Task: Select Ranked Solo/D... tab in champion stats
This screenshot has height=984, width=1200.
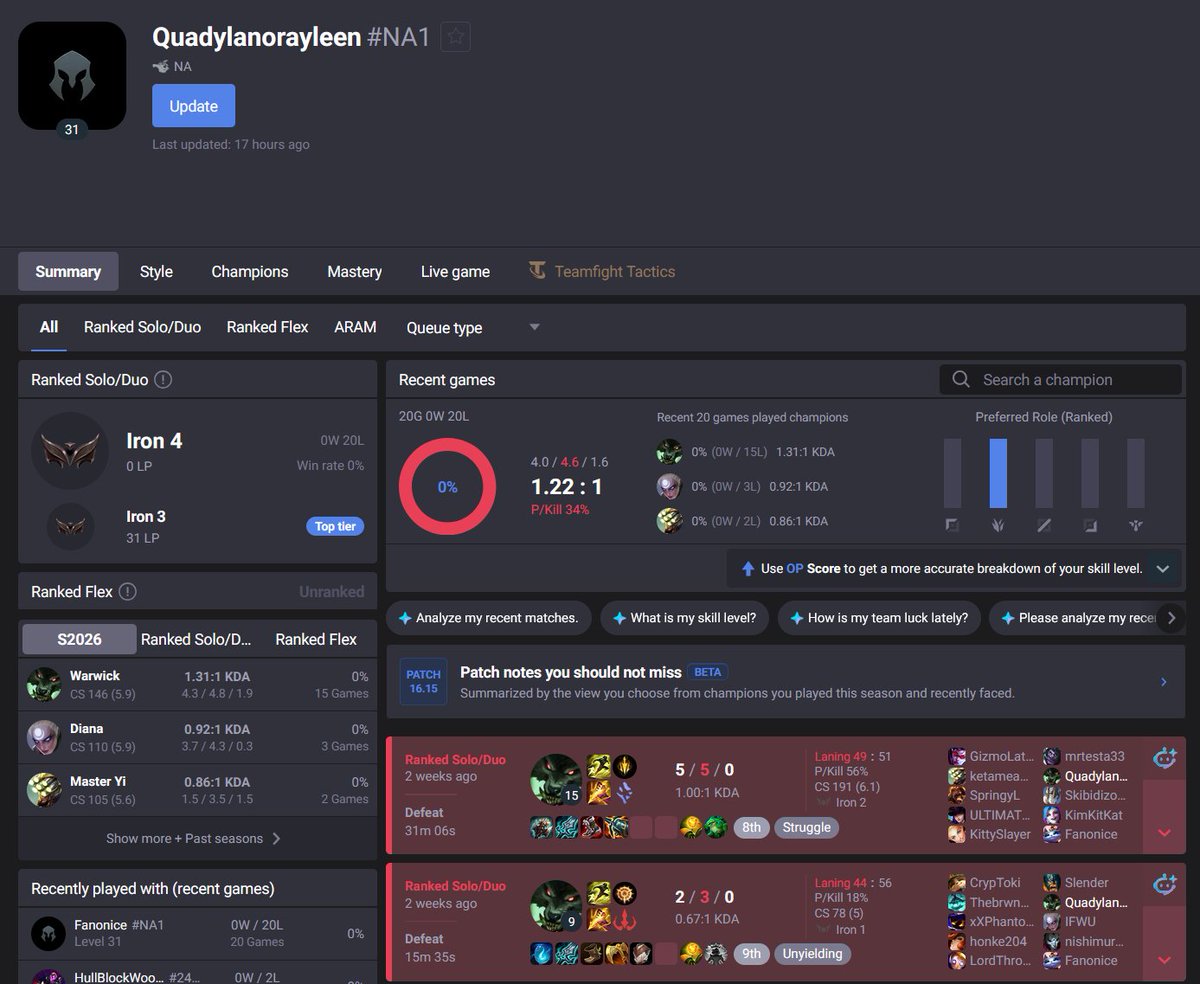Action: pos(196,639)
